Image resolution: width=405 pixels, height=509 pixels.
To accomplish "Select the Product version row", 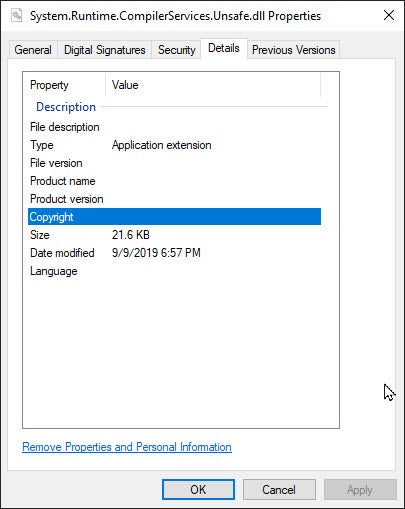I will [174, 199].
